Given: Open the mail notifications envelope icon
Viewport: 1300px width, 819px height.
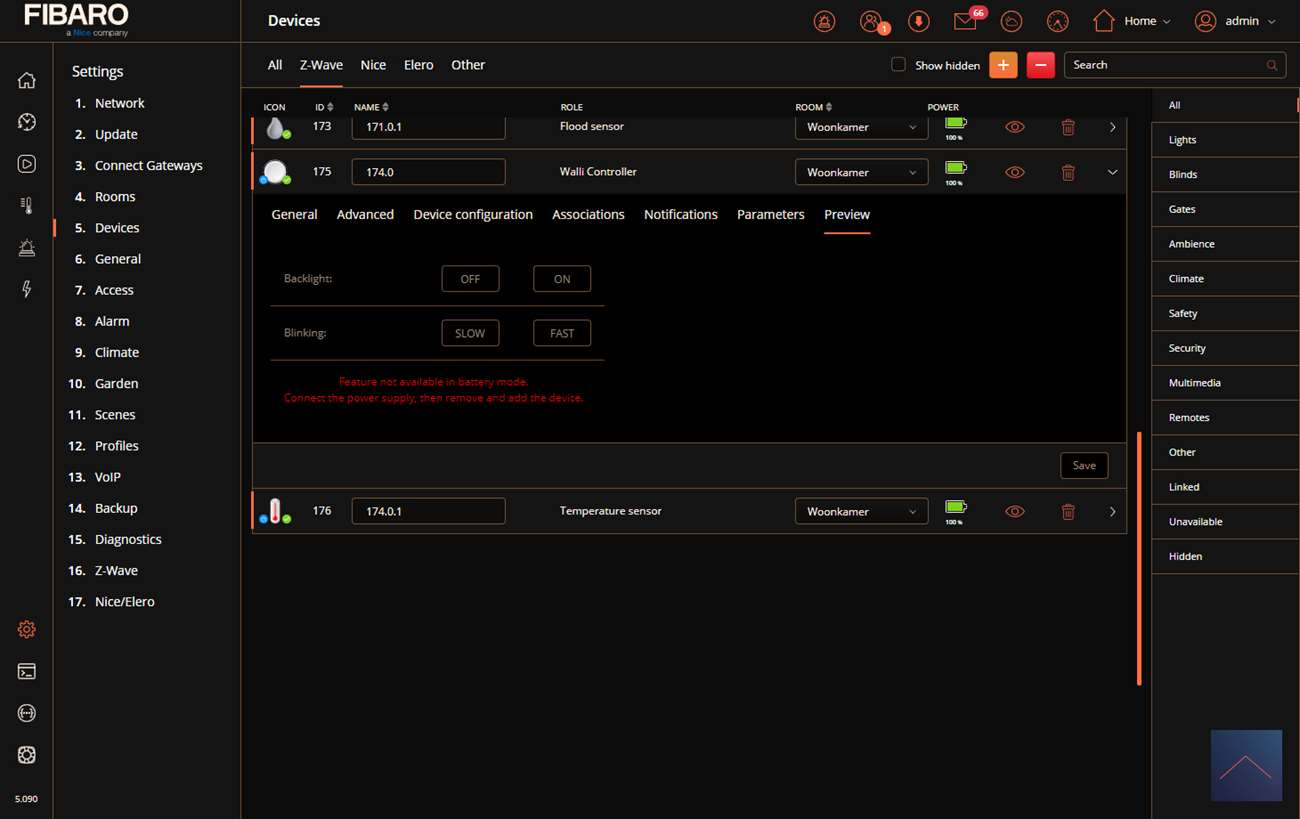Looking at the screenshot, I should click(x=964, y=21).
